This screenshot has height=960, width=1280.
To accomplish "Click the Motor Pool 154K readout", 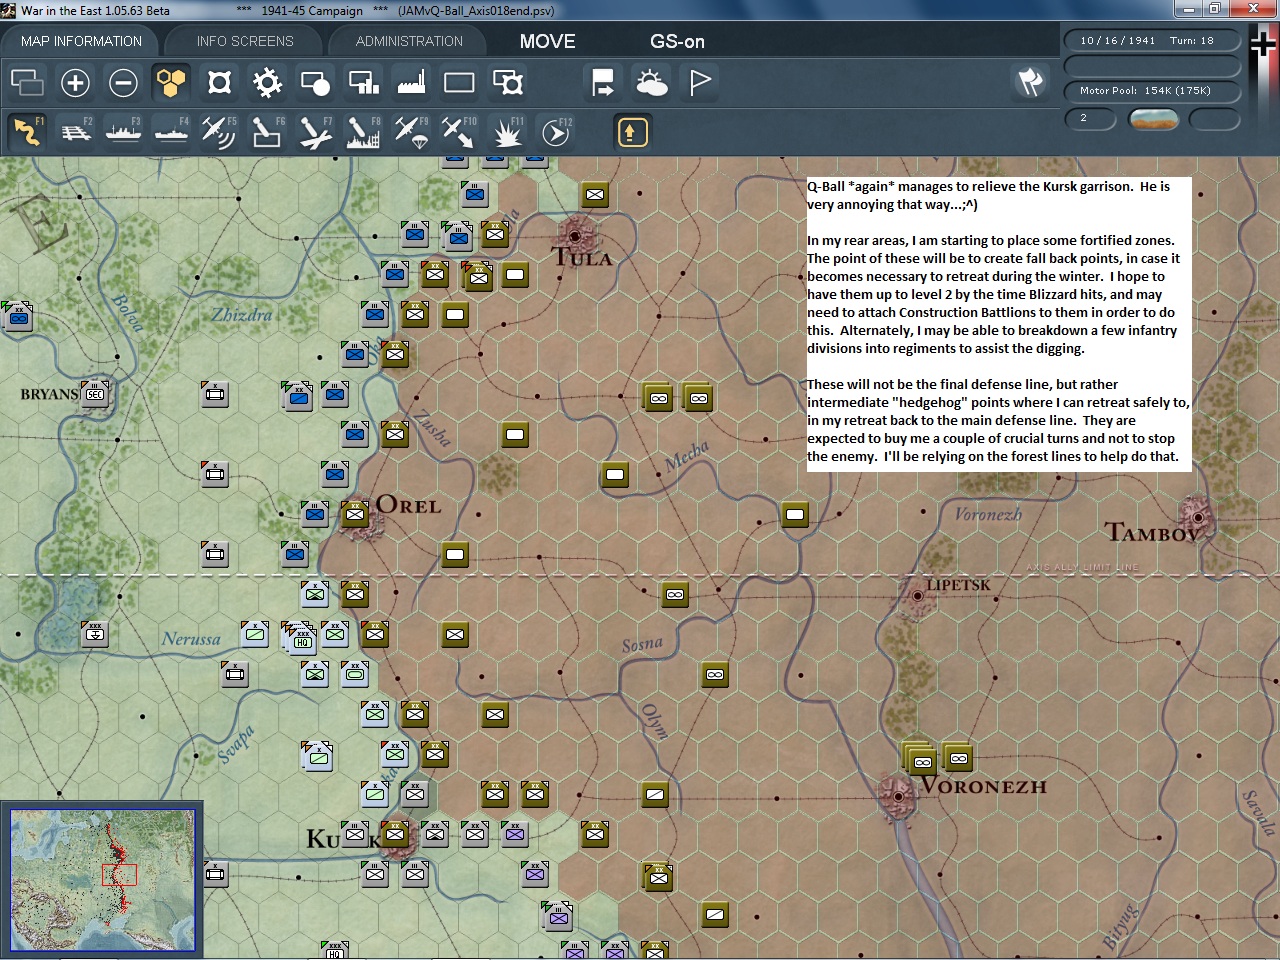I will [1152, 91].
